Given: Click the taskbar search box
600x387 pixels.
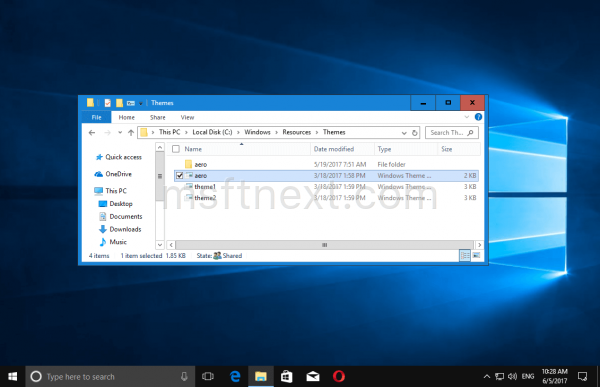Looking at the screenshot, I should click(110, 377).
